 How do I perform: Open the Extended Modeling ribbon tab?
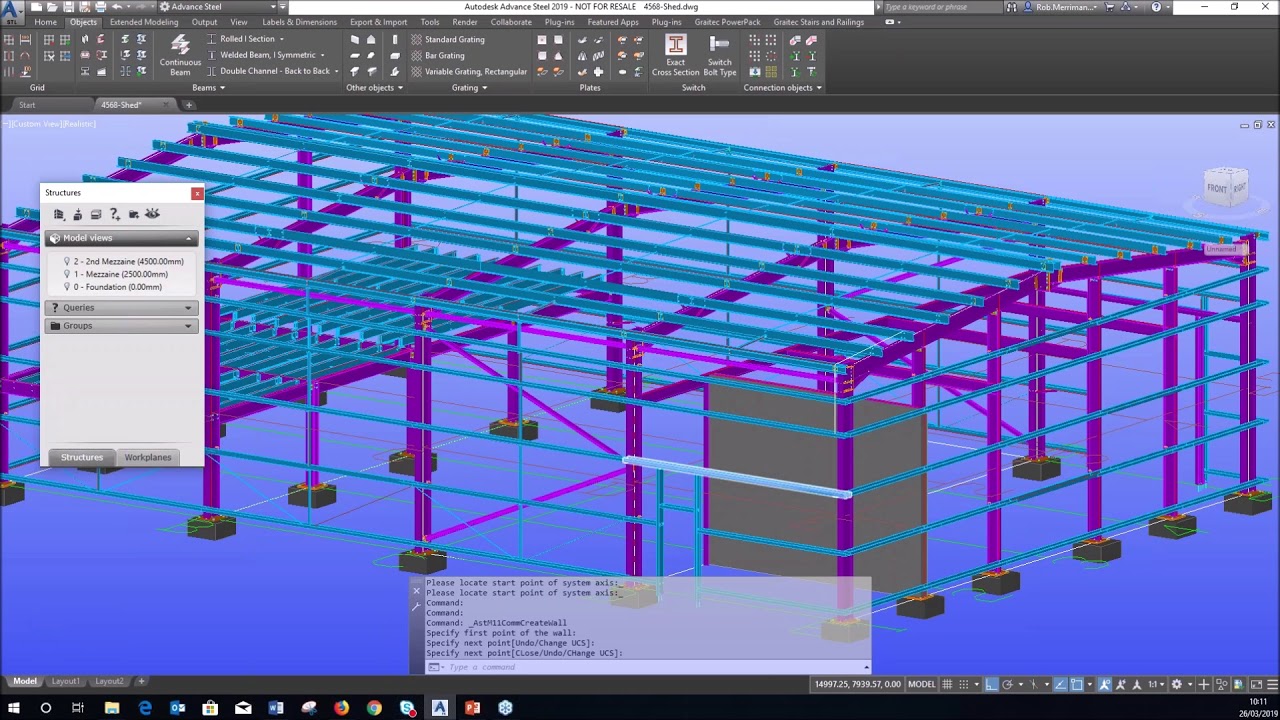tap(144, 22)
